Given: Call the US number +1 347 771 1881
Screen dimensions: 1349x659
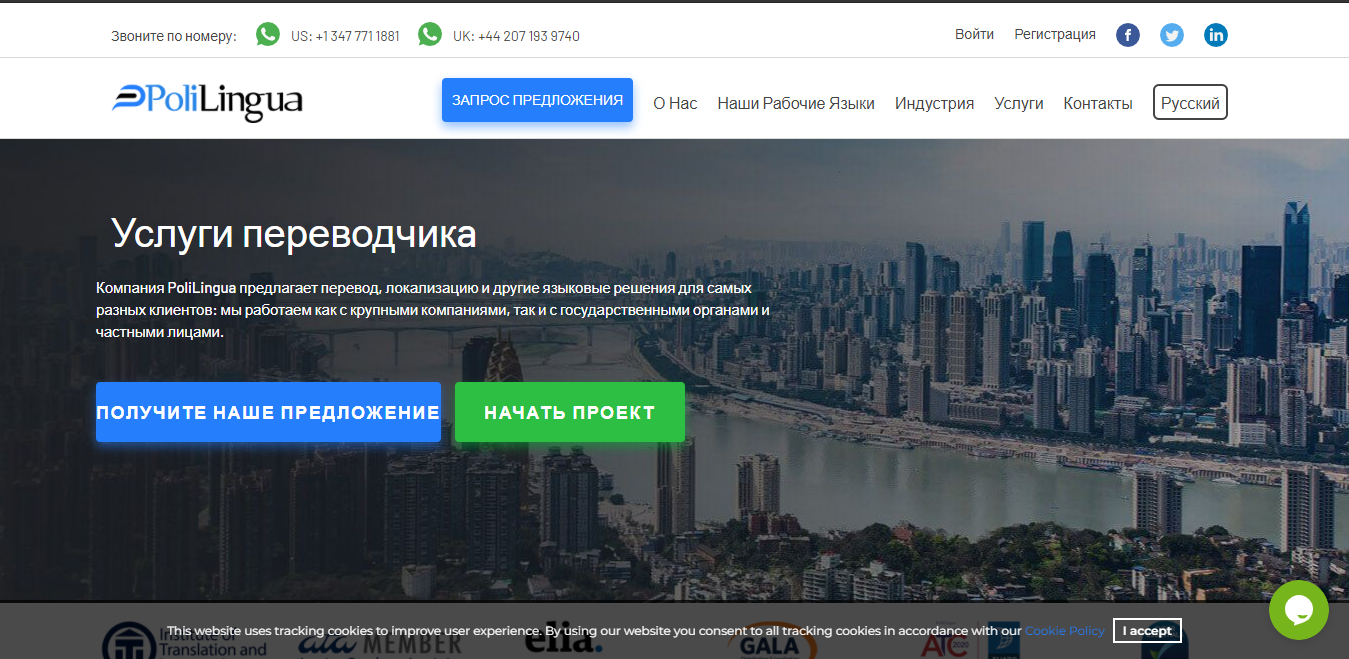Looking at the screenshot, I should pyautogui.click(x=345, y=36).
